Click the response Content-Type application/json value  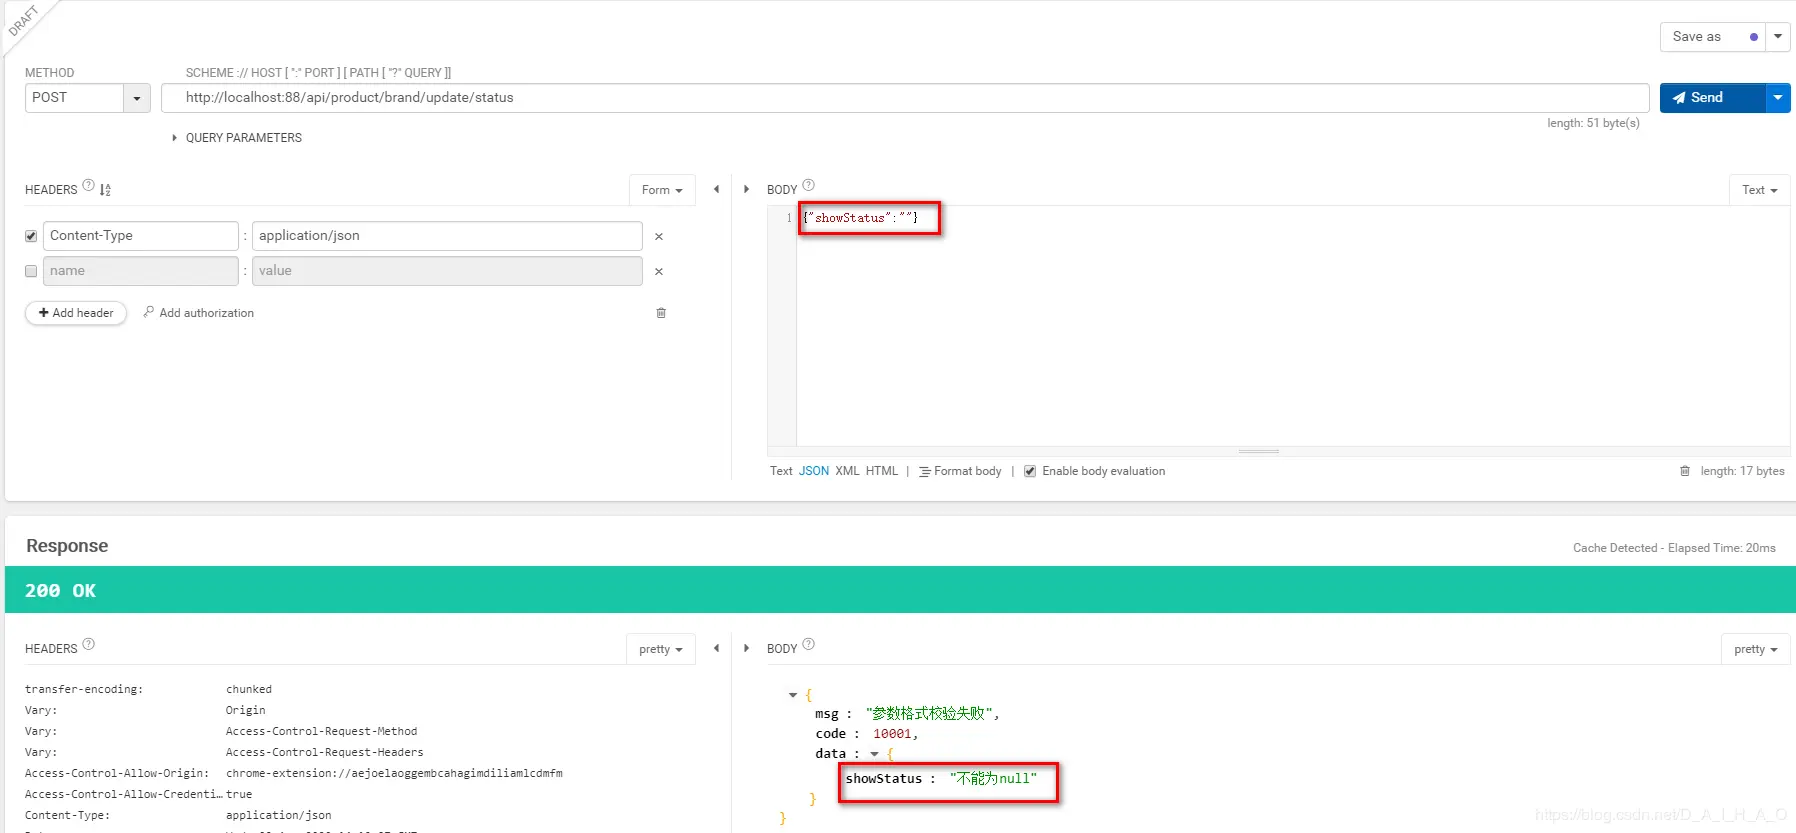[x=279, y=816]
